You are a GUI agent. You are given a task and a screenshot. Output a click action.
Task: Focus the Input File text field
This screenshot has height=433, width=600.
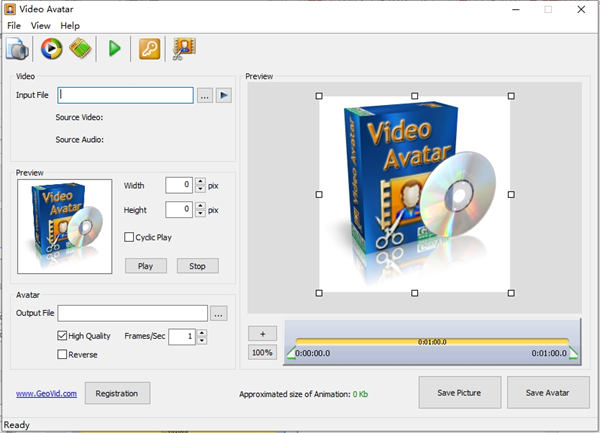tap(126, 95)
